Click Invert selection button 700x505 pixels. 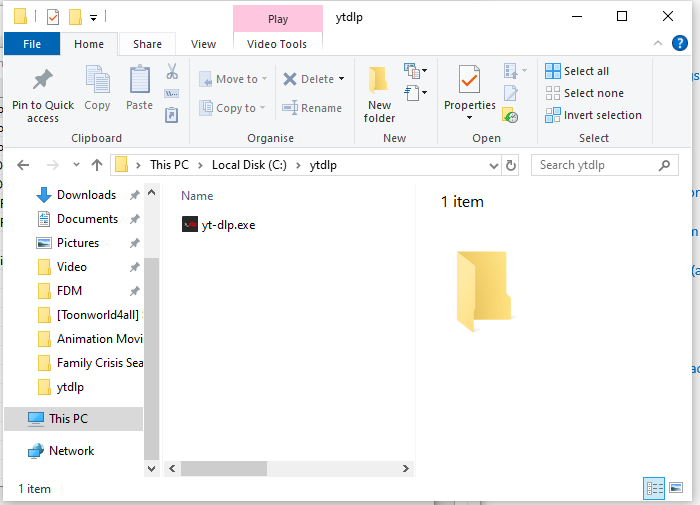point(593,115)
